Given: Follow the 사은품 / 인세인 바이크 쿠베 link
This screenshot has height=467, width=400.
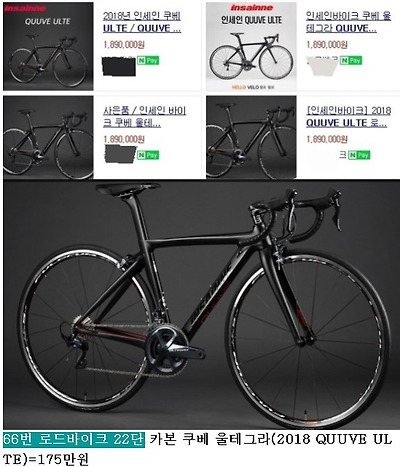Looking at the screenshot, I should (144, 117).
